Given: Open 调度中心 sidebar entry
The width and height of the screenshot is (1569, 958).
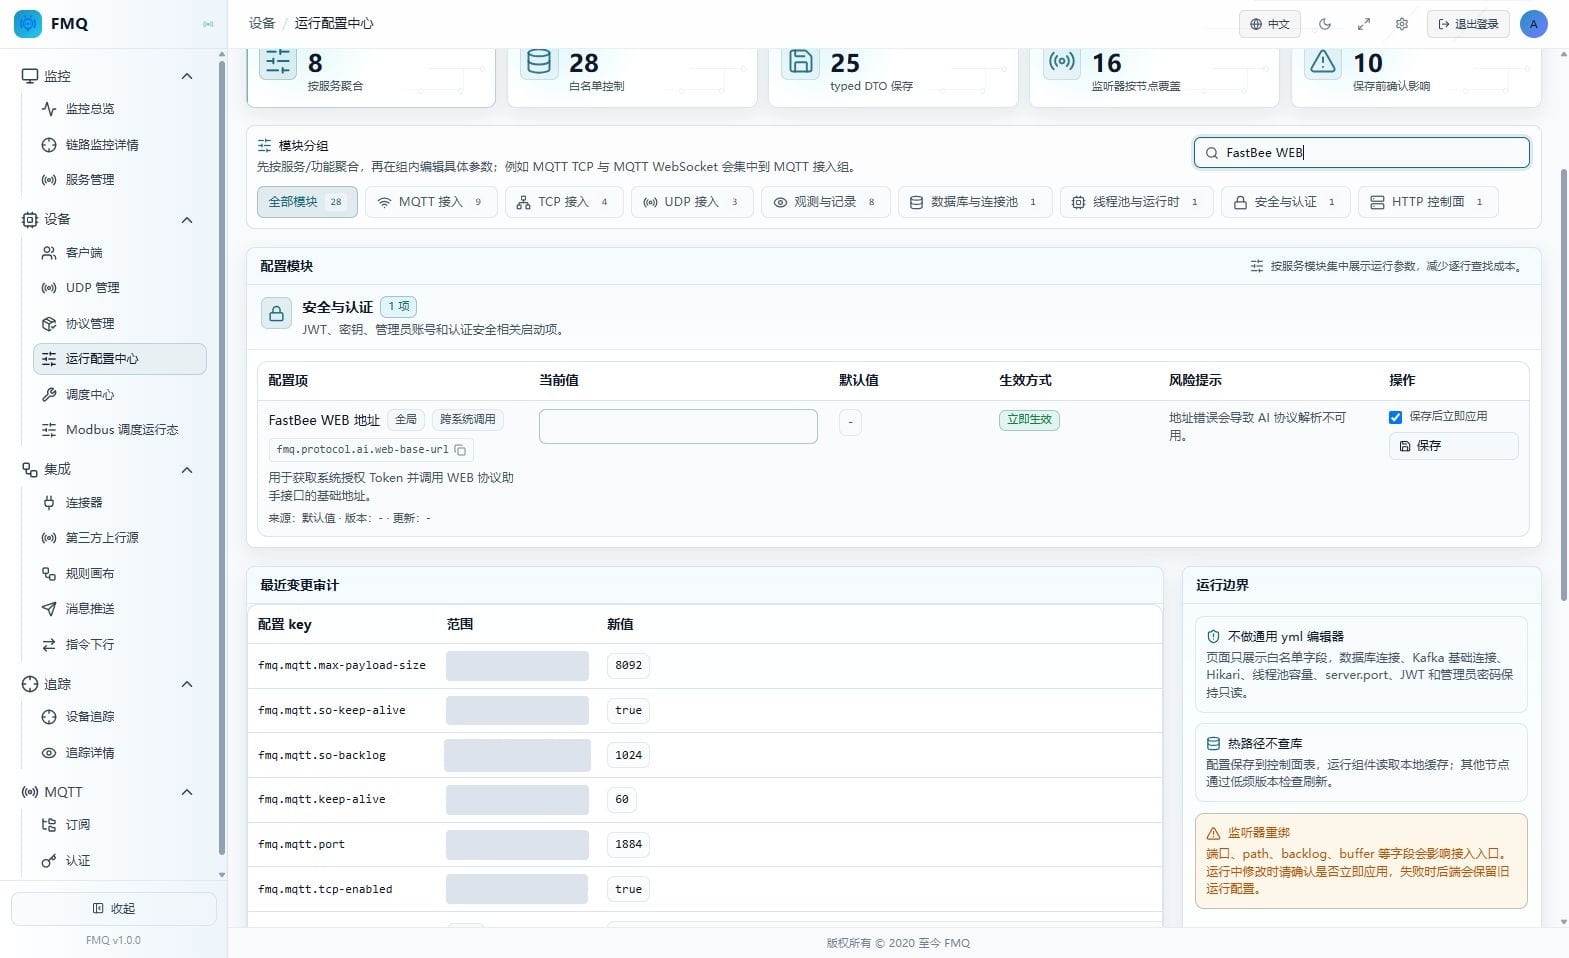Looking at the screenshot, I should [120, 395].
